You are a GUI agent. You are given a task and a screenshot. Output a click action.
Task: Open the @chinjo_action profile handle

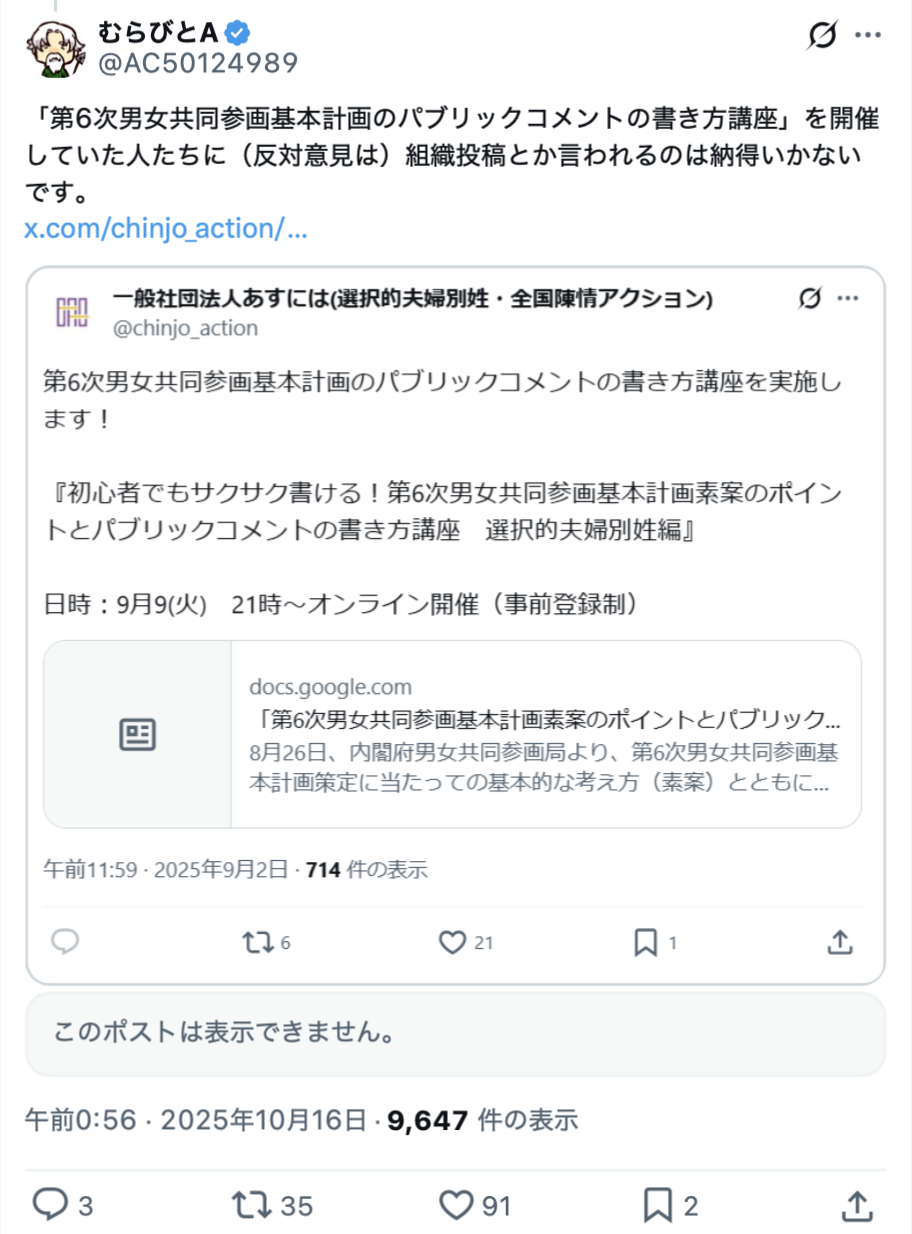[185, 328]
